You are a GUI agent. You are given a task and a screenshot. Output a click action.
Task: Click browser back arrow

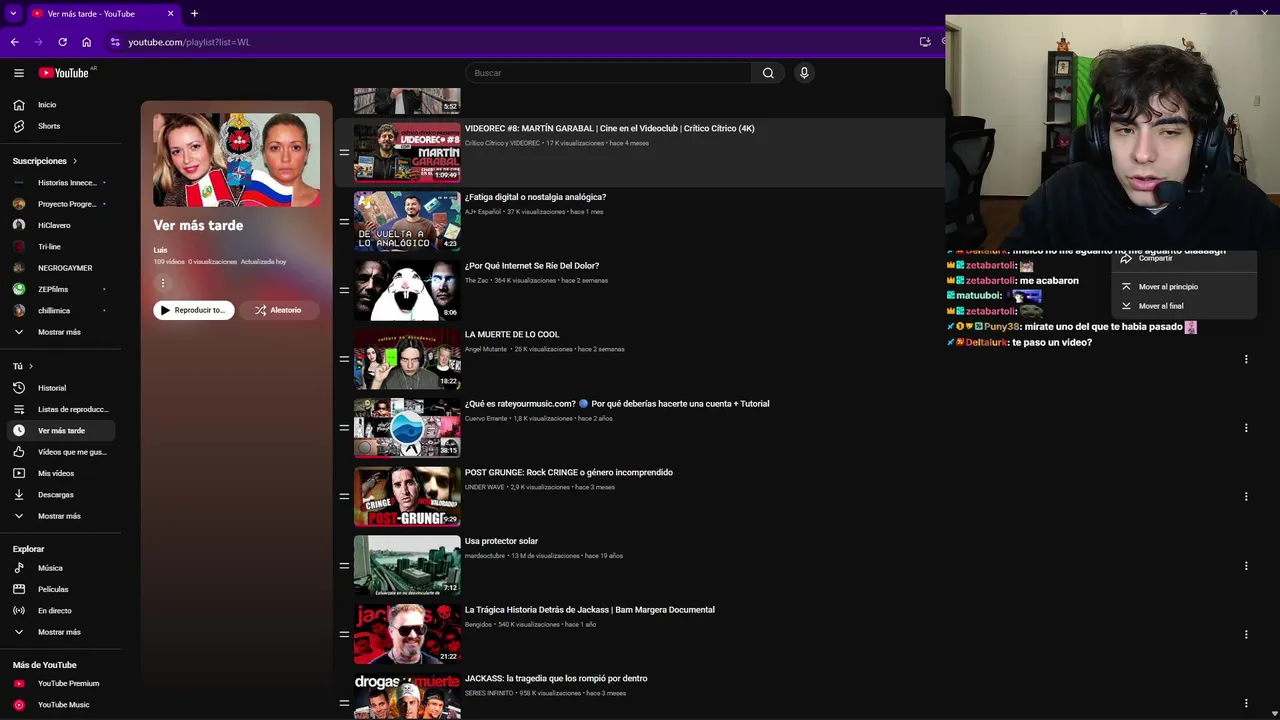tap(14, 42)
